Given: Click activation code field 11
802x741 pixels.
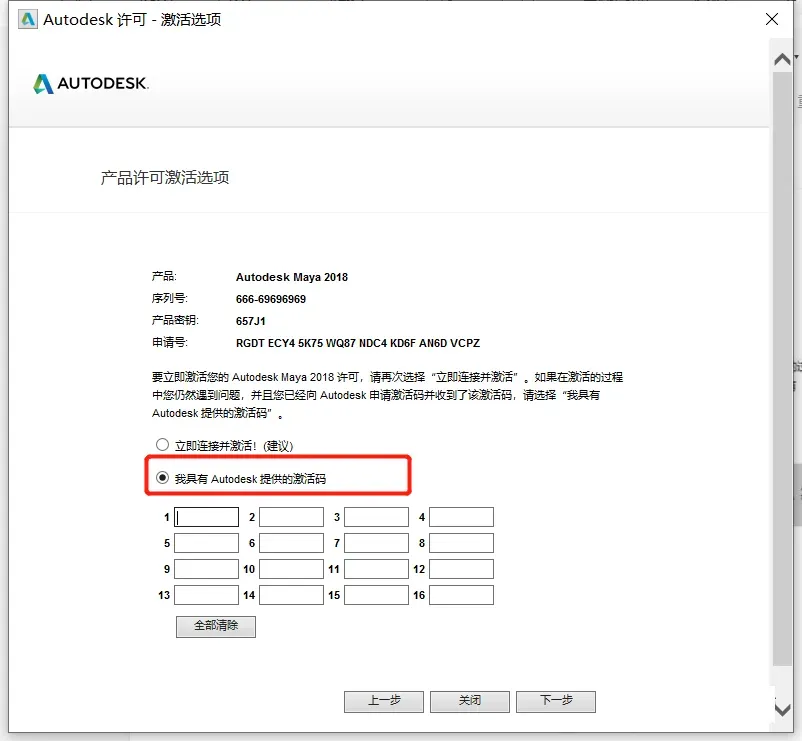Looking at the screenshot, I should coord(376,569).
